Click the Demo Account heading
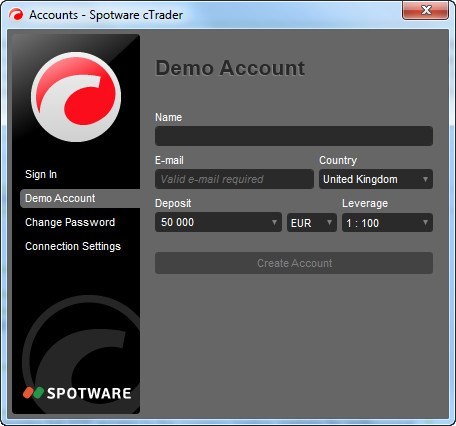Image resolution: width=456 pixels, height=426 pixels. (x=230, y=68)
